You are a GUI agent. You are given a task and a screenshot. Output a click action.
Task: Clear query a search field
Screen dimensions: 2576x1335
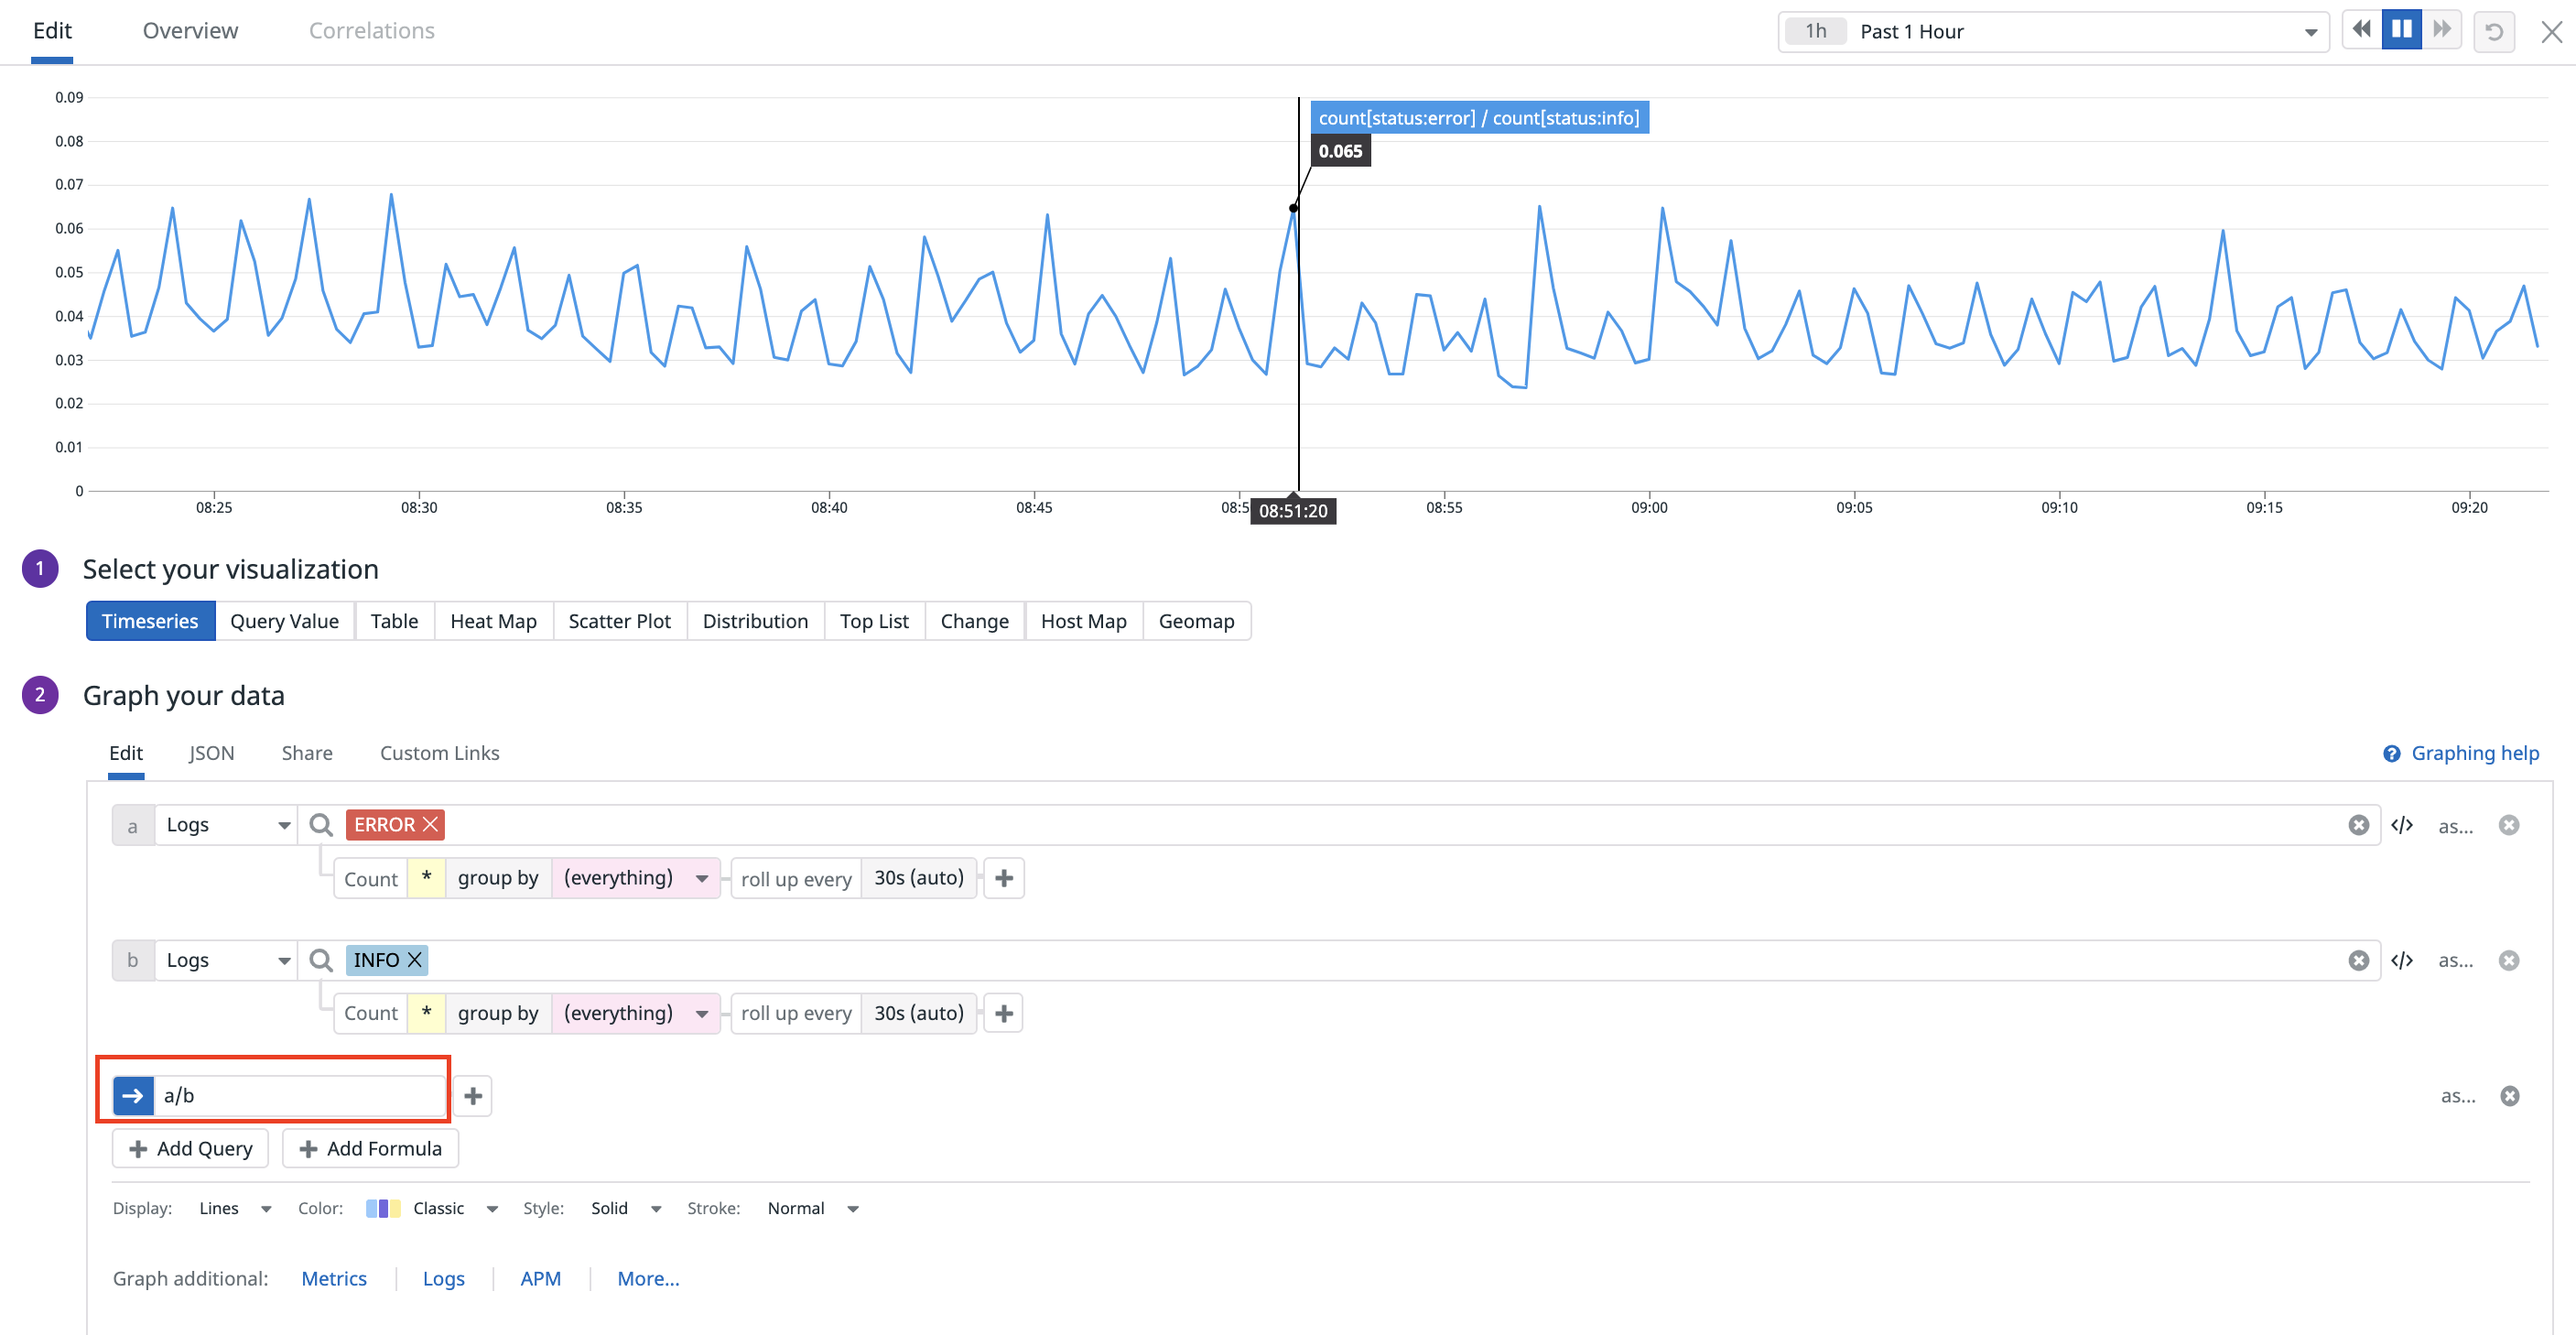pos(2358,825)
